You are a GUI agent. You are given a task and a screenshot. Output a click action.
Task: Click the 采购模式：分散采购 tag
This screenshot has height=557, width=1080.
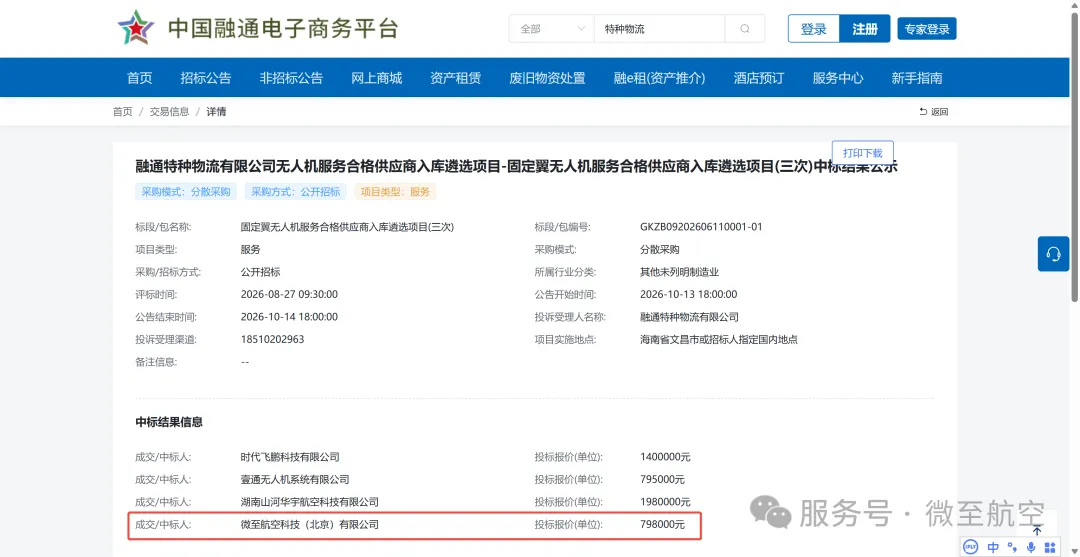(186, 191)
